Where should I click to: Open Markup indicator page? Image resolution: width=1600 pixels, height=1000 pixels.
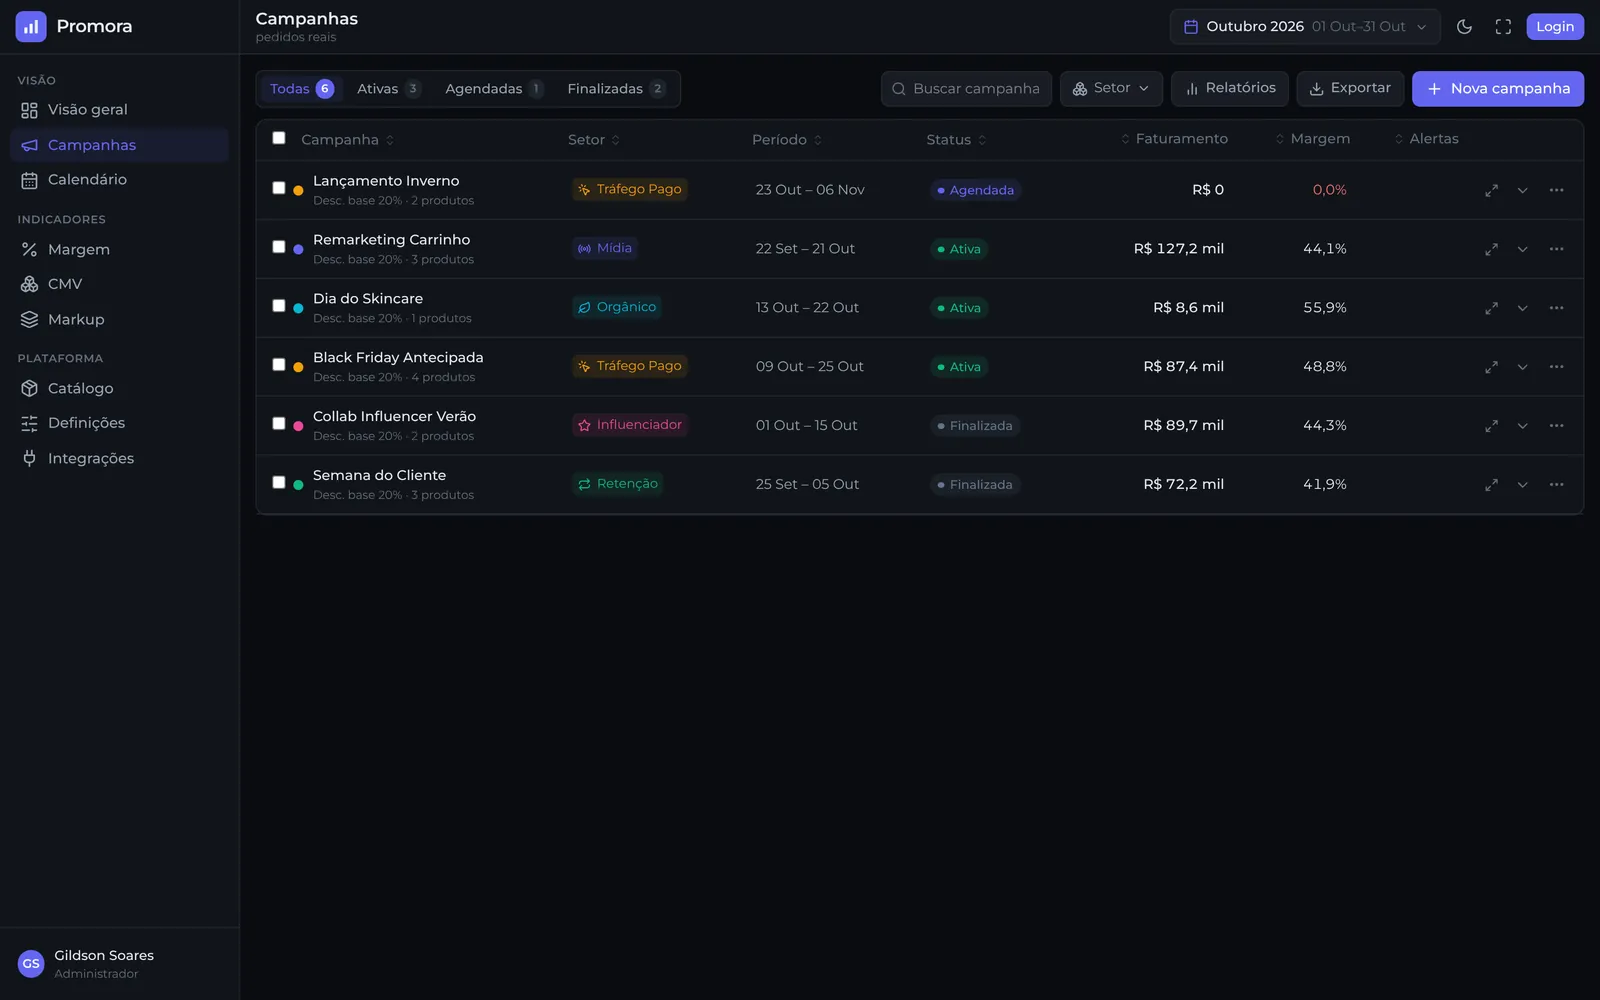[x=119, y=319]
